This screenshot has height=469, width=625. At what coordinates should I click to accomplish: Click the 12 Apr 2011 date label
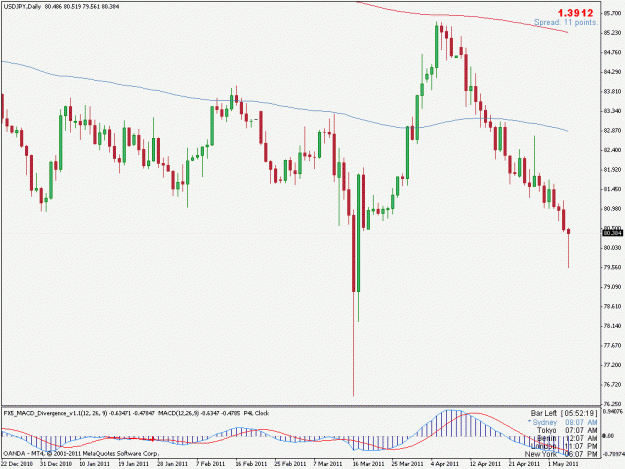pos(485,464)
